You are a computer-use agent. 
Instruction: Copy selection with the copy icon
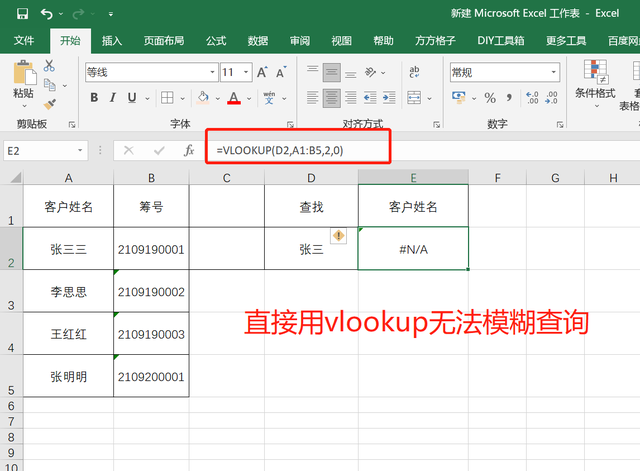coord(50,85)
